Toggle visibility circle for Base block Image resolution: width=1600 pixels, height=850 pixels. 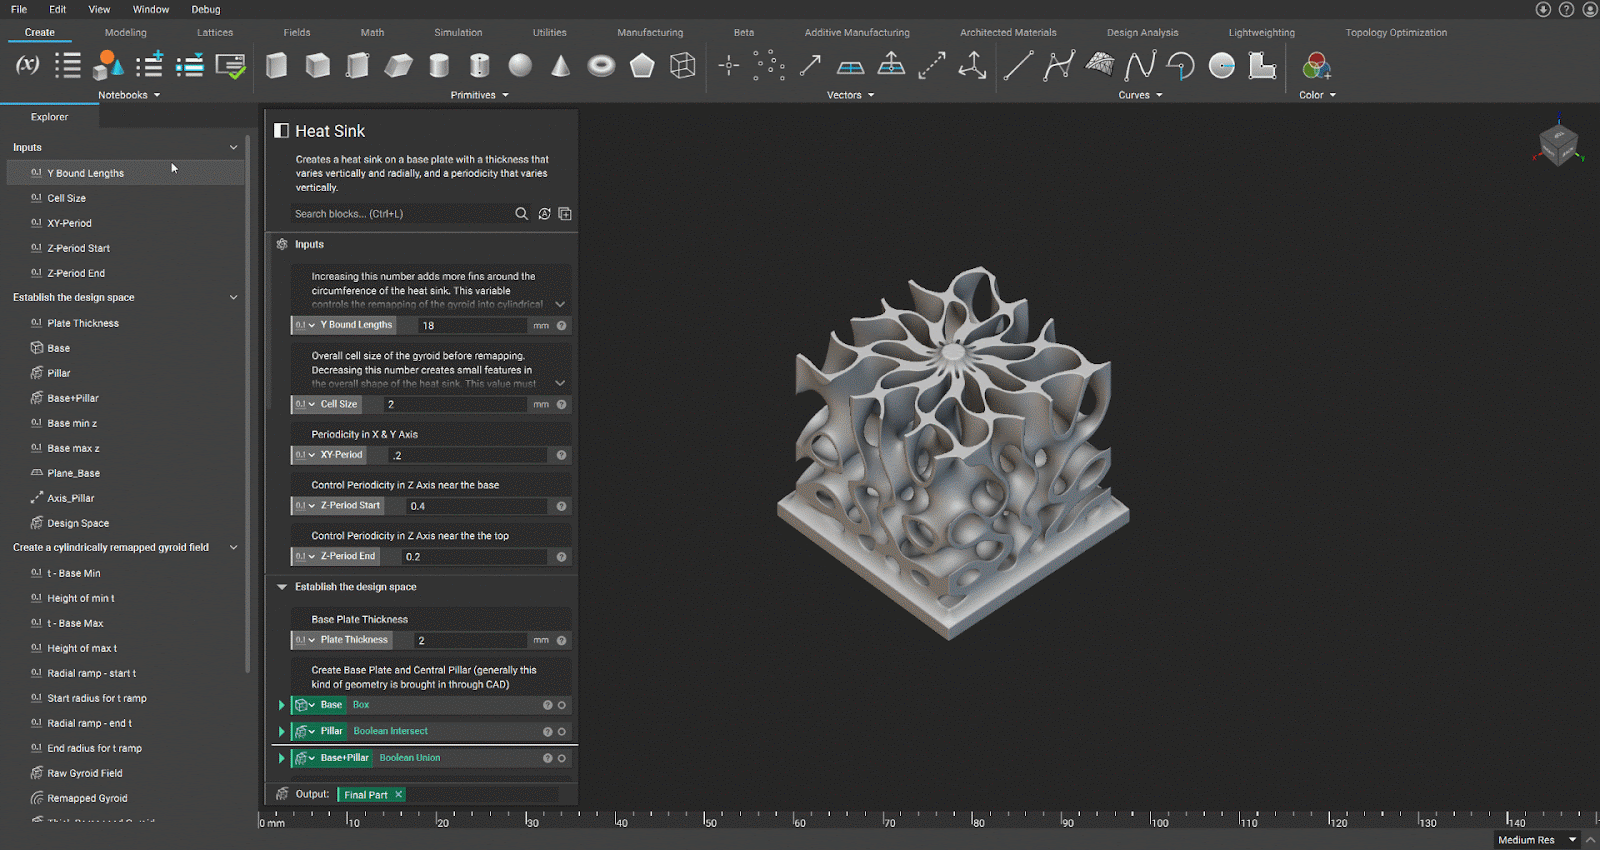tap(562, 705)
